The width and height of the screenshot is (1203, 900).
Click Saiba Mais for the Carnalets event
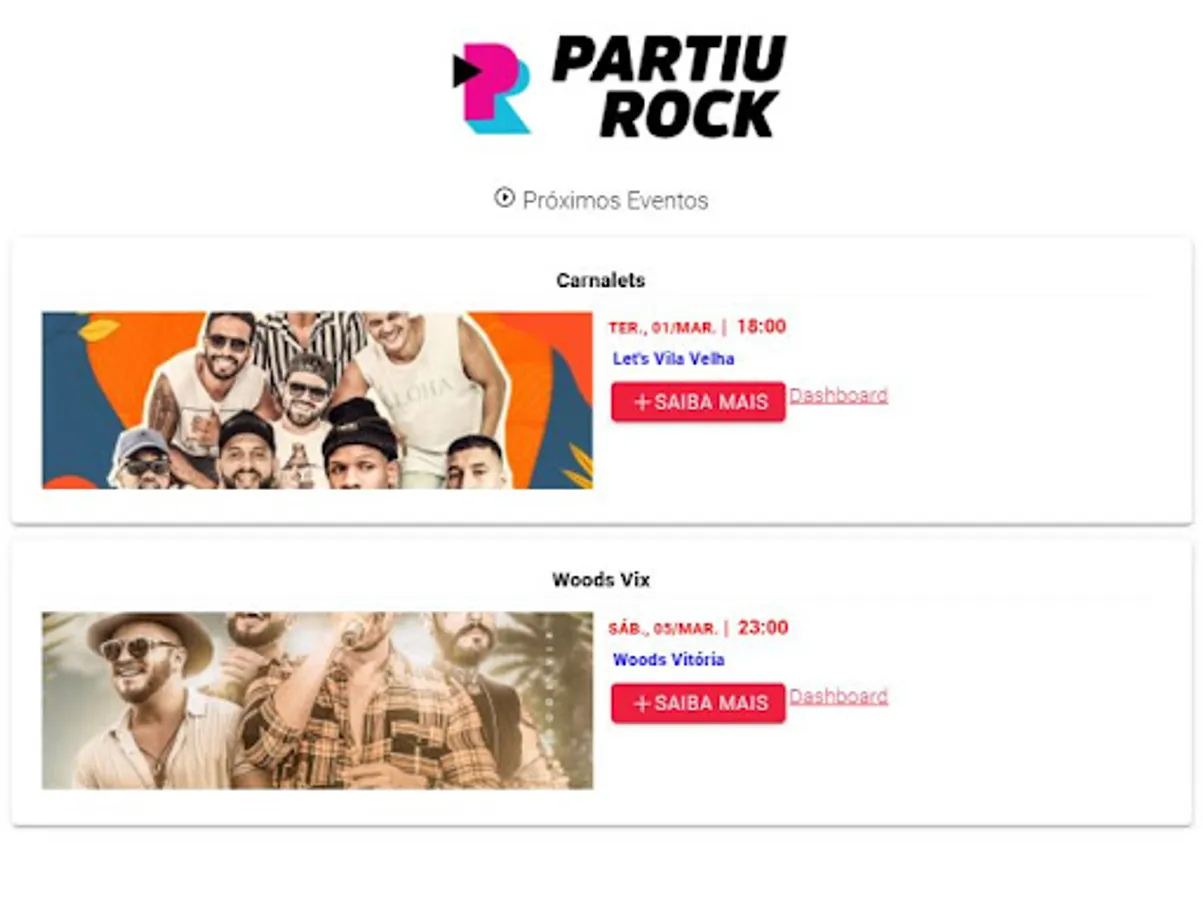[x=698, y=402]
